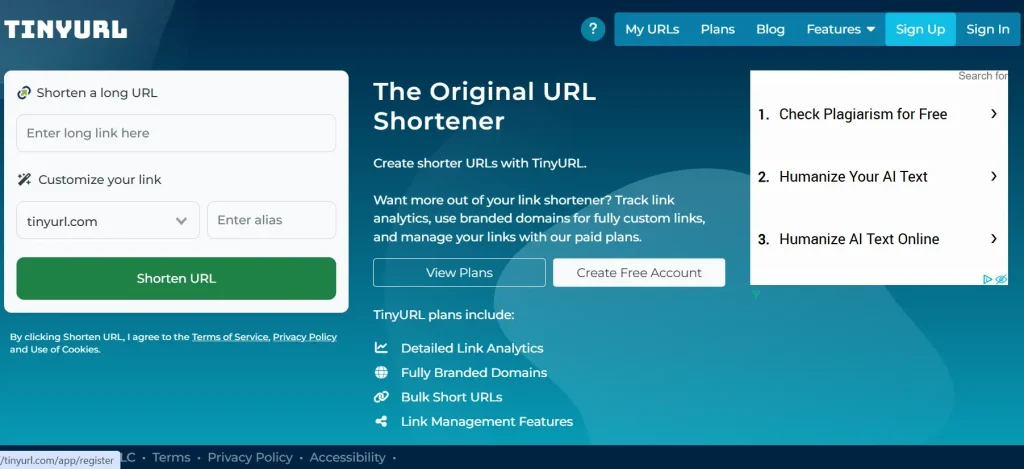The width and height of the screenshot is (1024, 469).
Task: Go to the Plans page
Action: [x=717, y=29]
